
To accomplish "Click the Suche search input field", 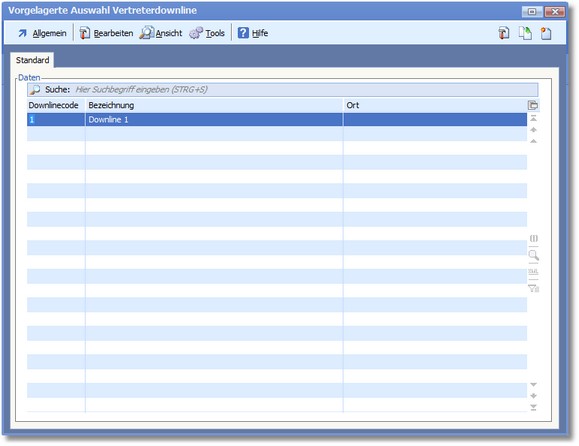I will (x=306, y=90).
